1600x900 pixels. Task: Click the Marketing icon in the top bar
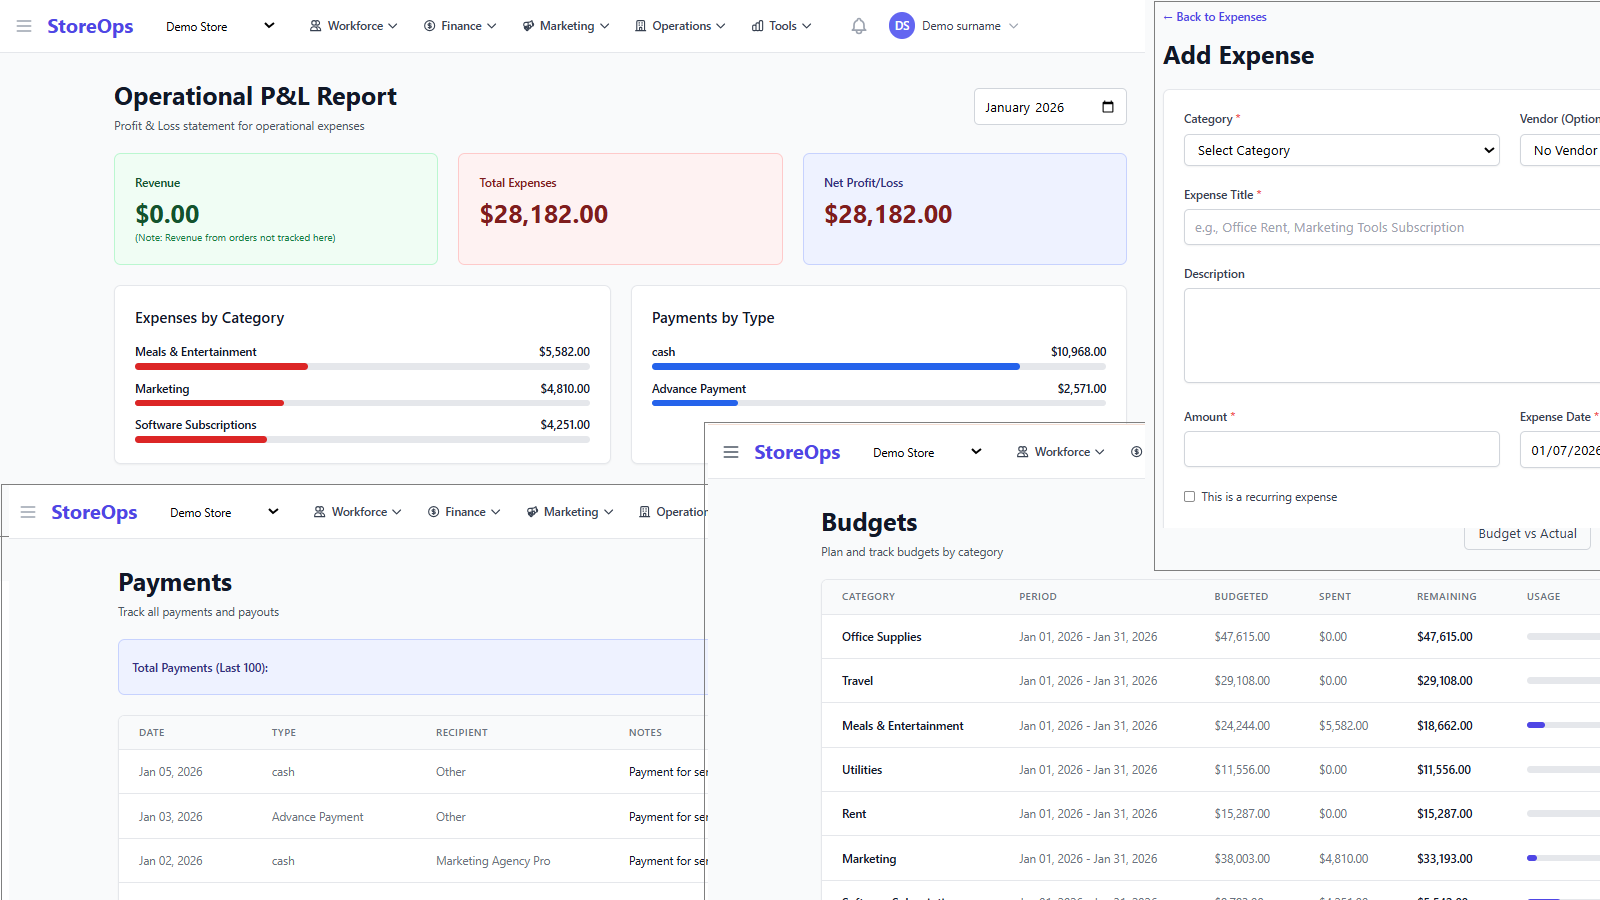click(528, 25)
